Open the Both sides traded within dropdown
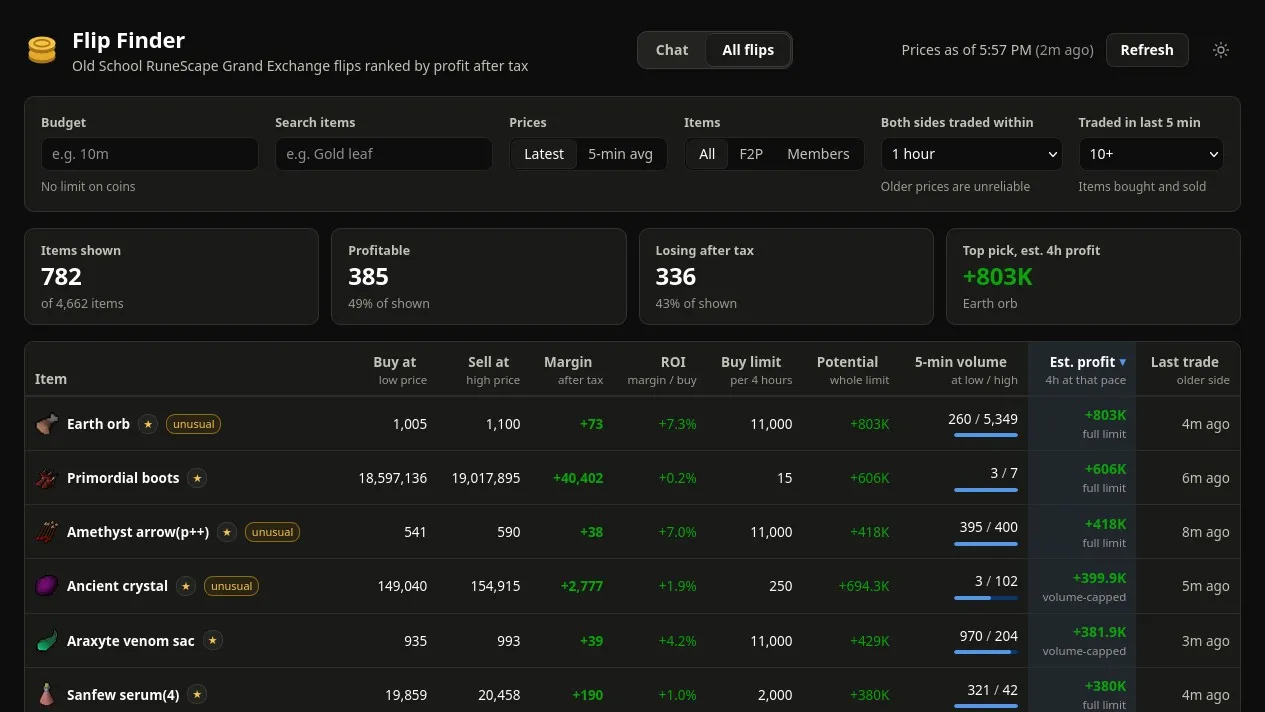Image resolution: width=1265 pixels, height=712 pixels. (971, 154)
